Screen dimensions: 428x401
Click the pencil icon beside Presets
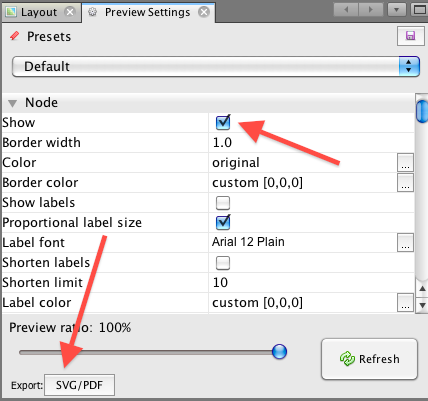click(x=14, y=36)
